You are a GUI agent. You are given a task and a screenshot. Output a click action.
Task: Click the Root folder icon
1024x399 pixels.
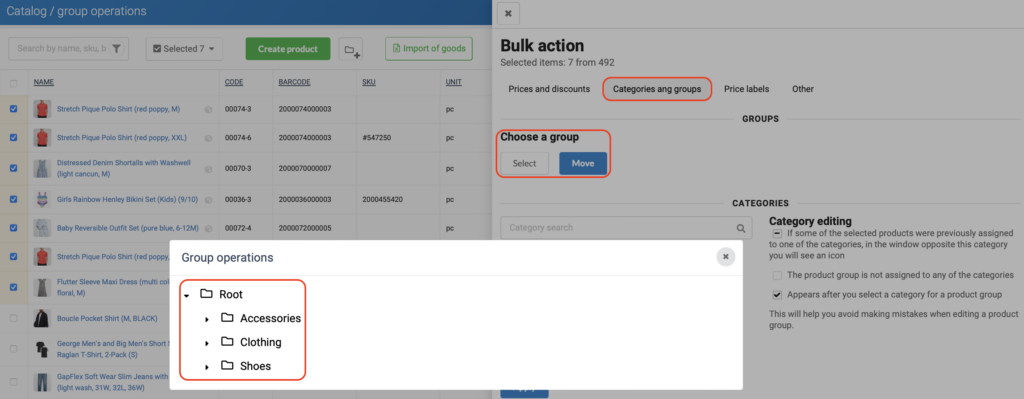click(206, 295)
